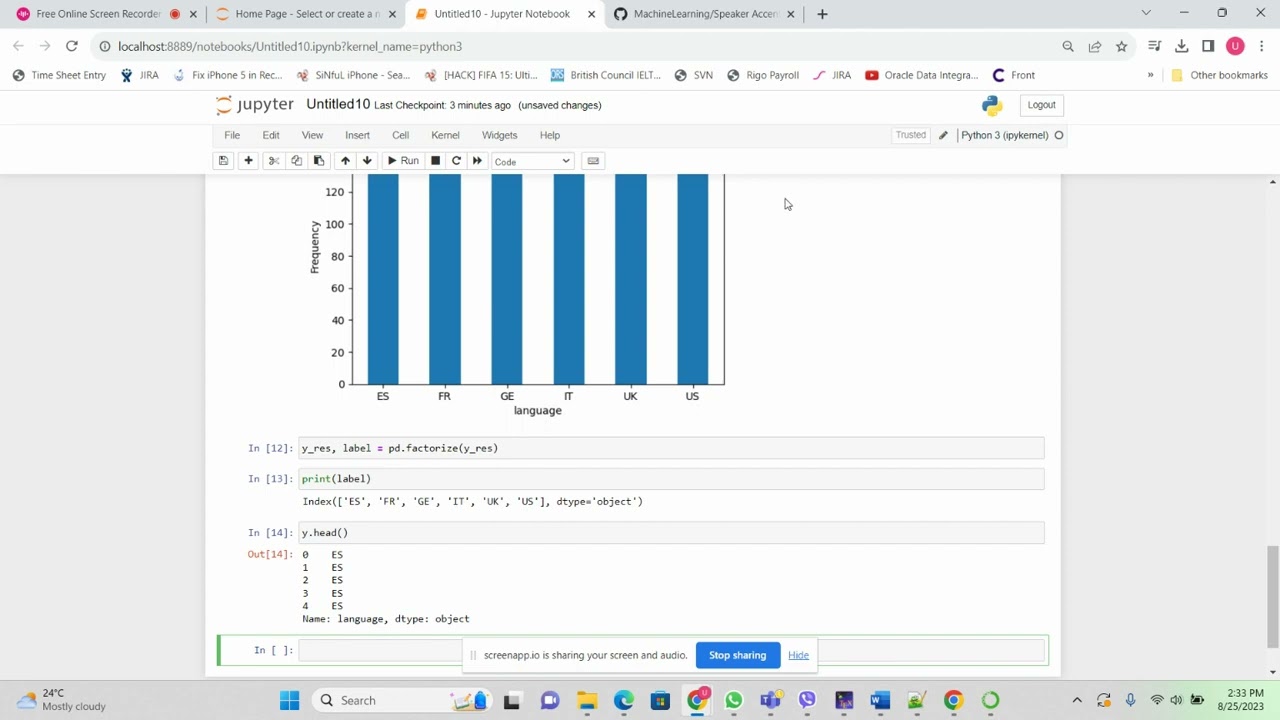
Task: Cut selected cells with scissors icon
Action: pyautogui.click(x=273, y=161)
